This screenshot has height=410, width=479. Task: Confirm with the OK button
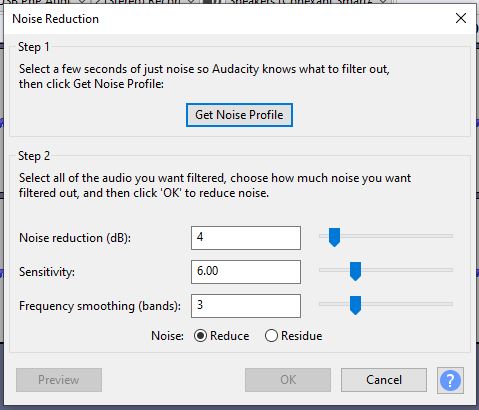point(288,380)
